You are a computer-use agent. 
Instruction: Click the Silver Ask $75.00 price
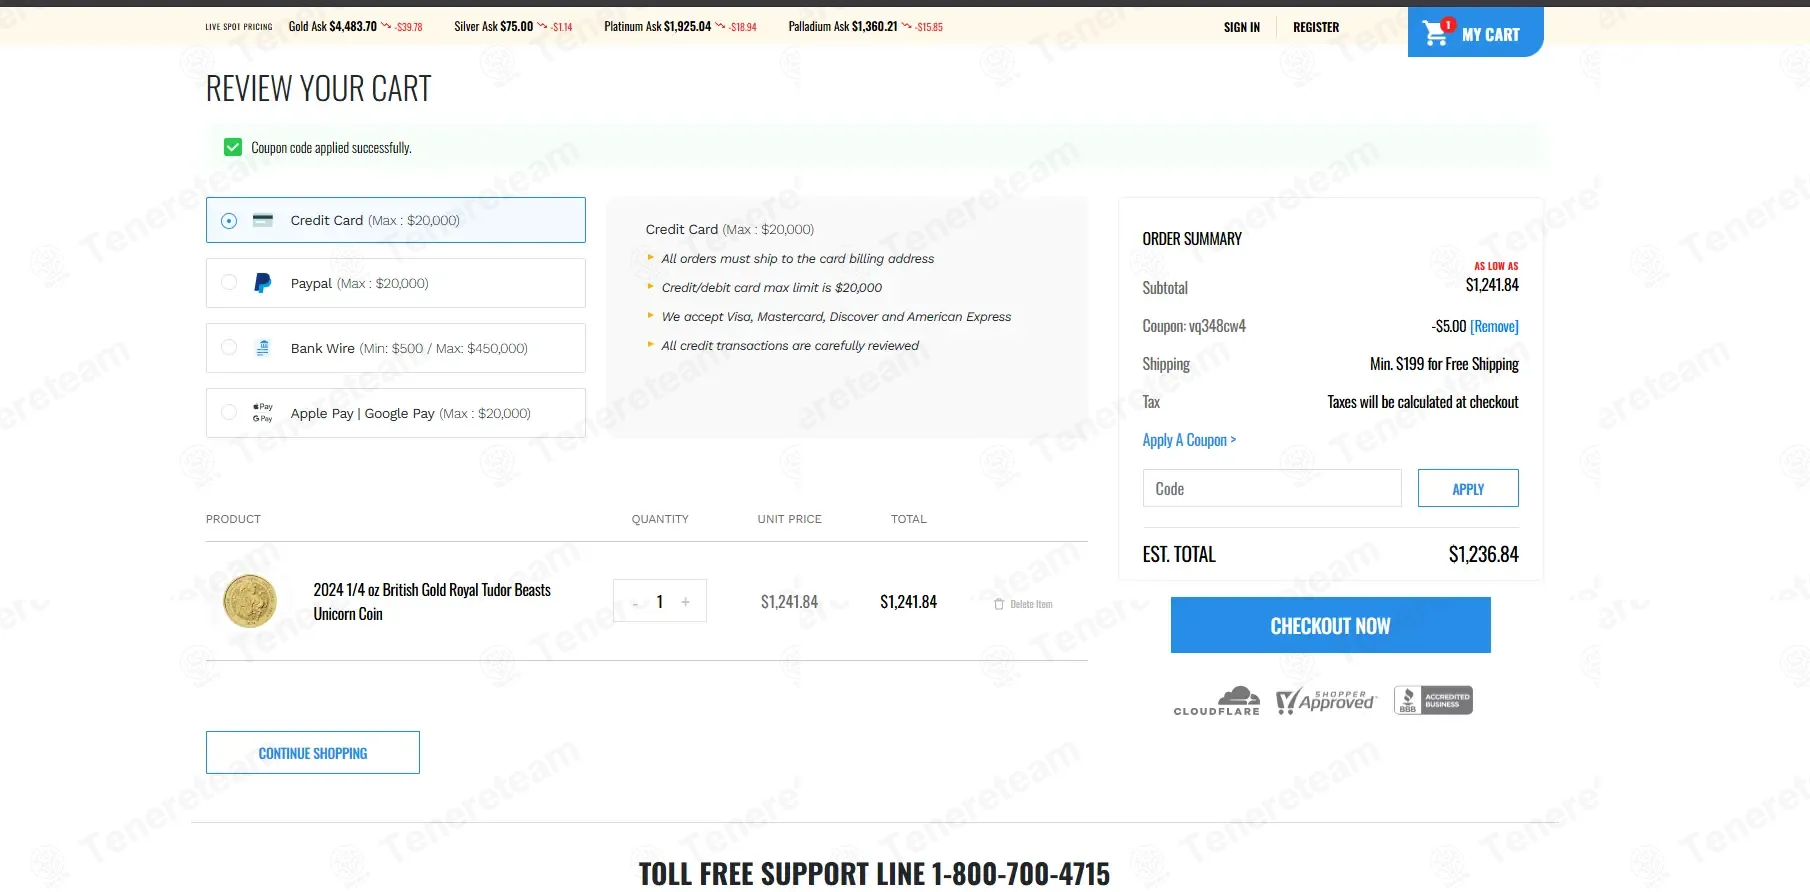click(494, 27)
